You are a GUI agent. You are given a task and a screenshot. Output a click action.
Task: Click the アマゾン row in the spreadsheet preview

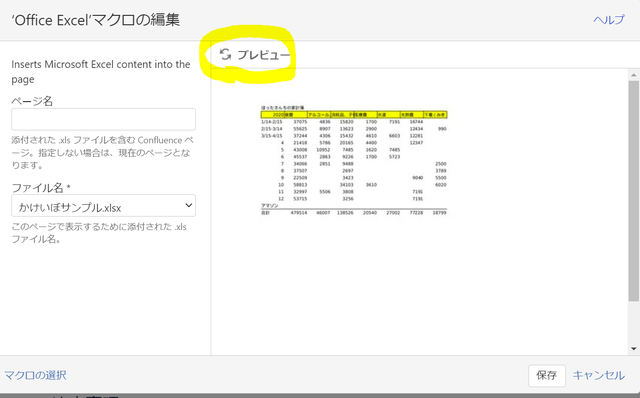354,205
